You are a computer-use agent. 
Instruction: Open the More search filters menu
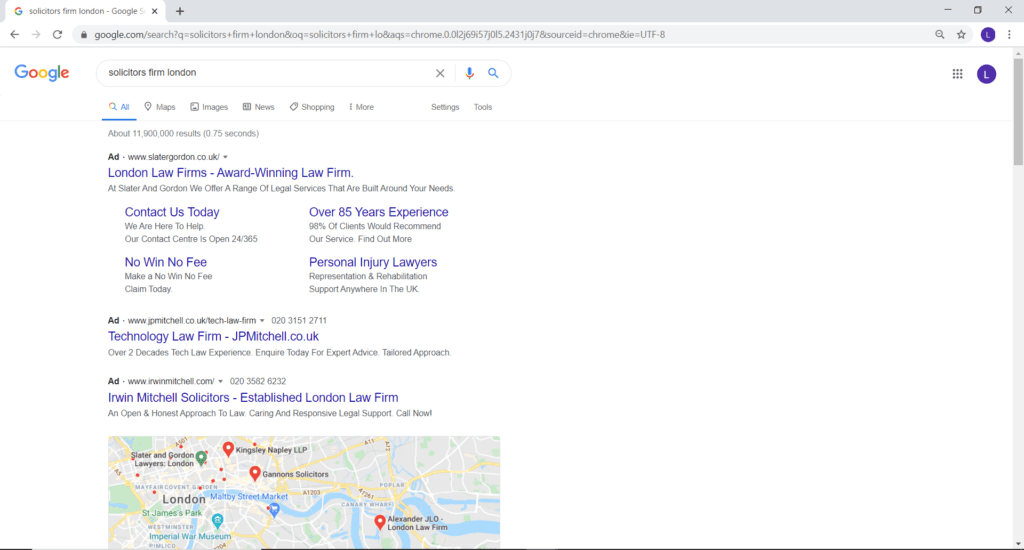(361, 107)
